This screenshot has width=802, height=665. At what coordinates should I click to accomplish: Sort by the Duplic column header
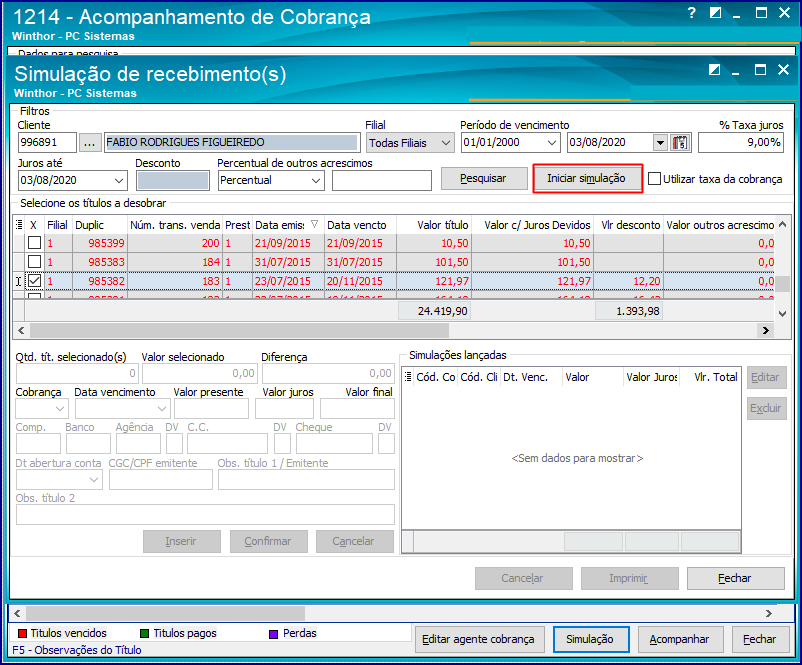(x=100, y=225)
